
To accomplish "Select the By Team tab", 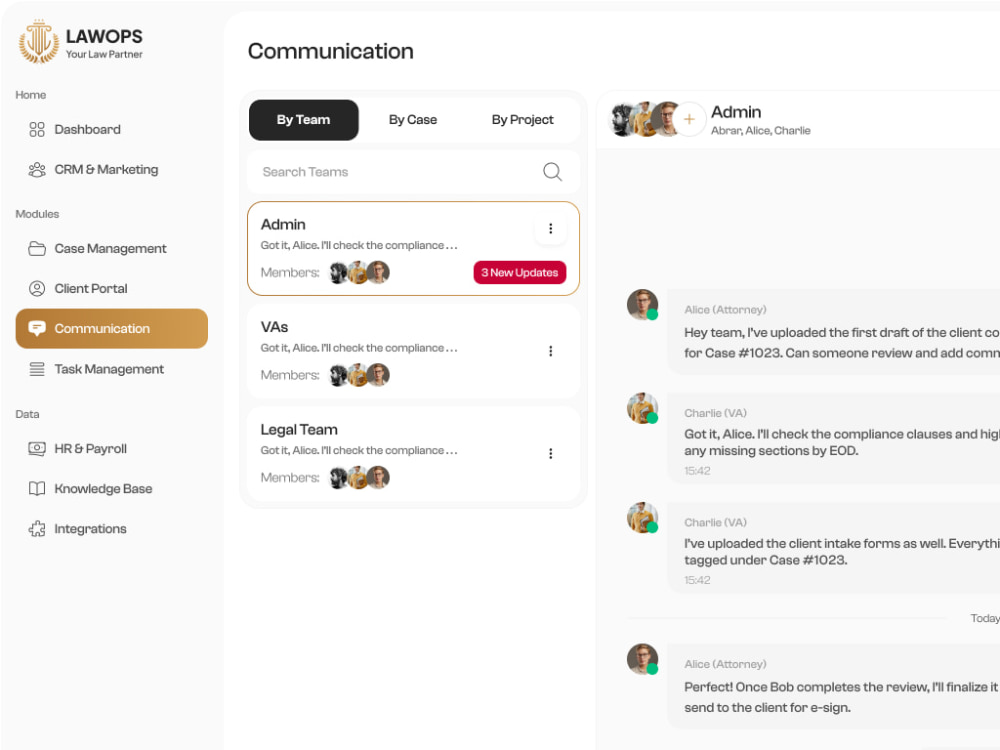I will coord(304,120).
